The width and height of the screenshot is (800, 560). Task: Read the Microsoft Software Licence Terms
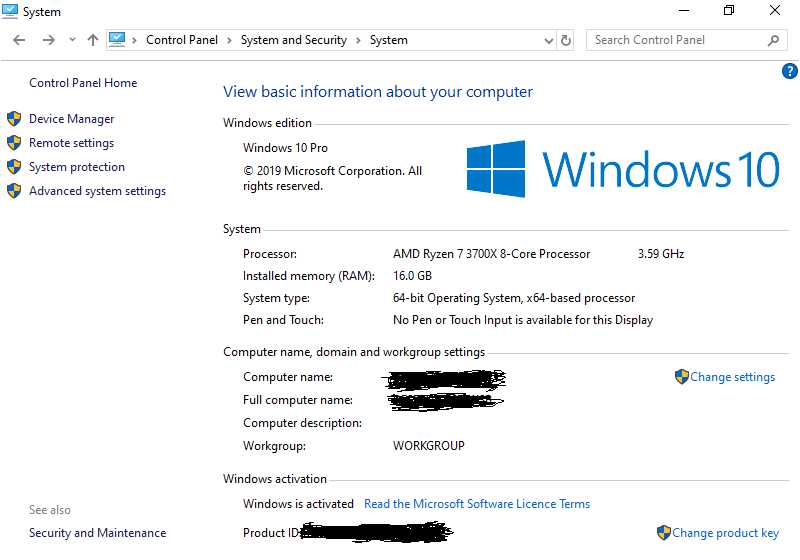click(x=477, y=504)
